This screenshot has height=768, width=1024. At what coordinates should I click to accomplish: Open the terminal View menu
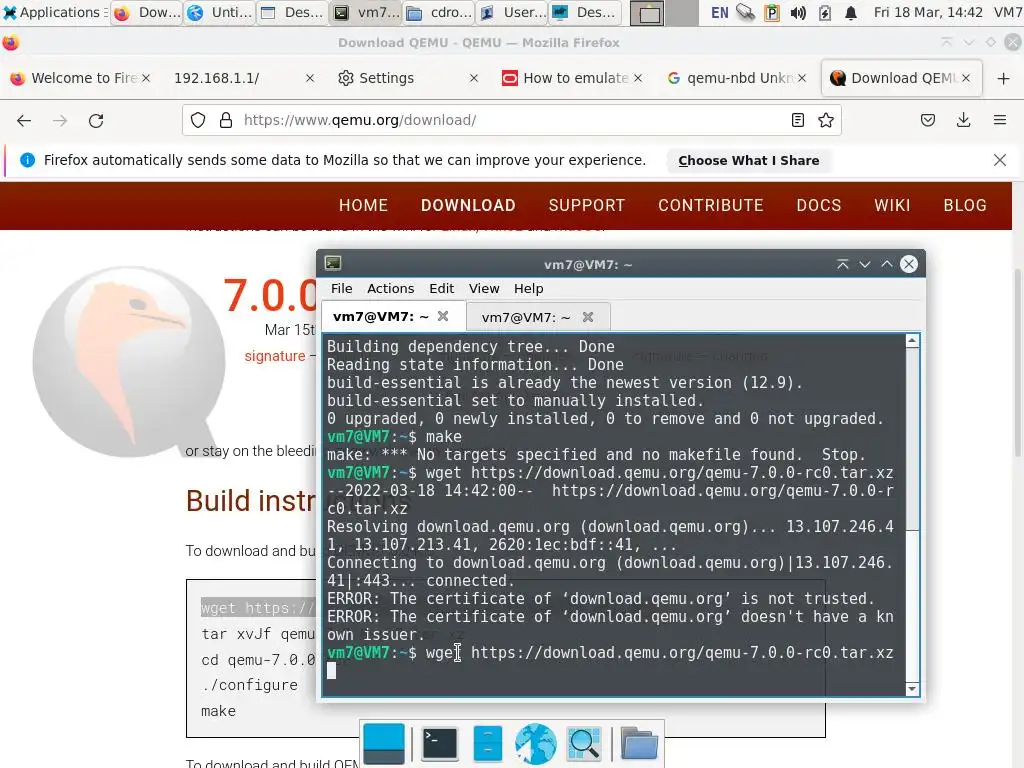[484, 288]
